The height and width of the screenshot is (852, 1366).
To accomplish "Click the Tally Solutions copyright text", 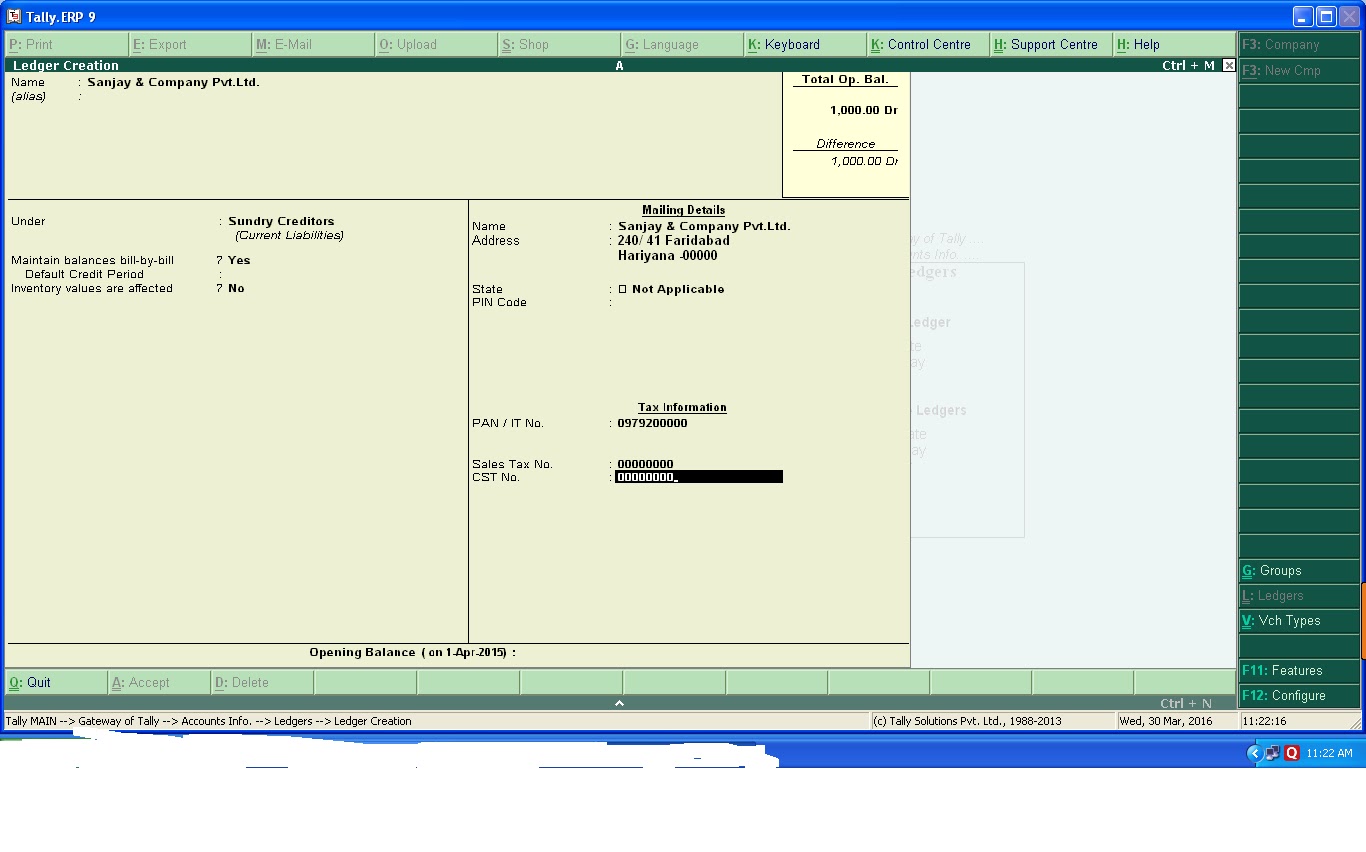I will point(967,721).
